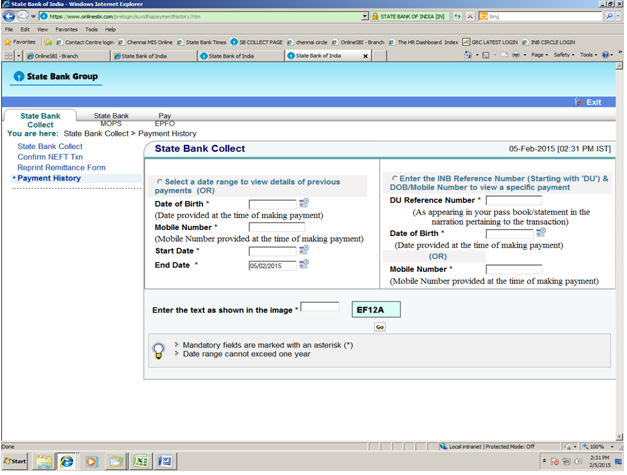Click the captcha text input field
Image resolution: width=627 pixels, height=475 pixels.
coord(319,307)
